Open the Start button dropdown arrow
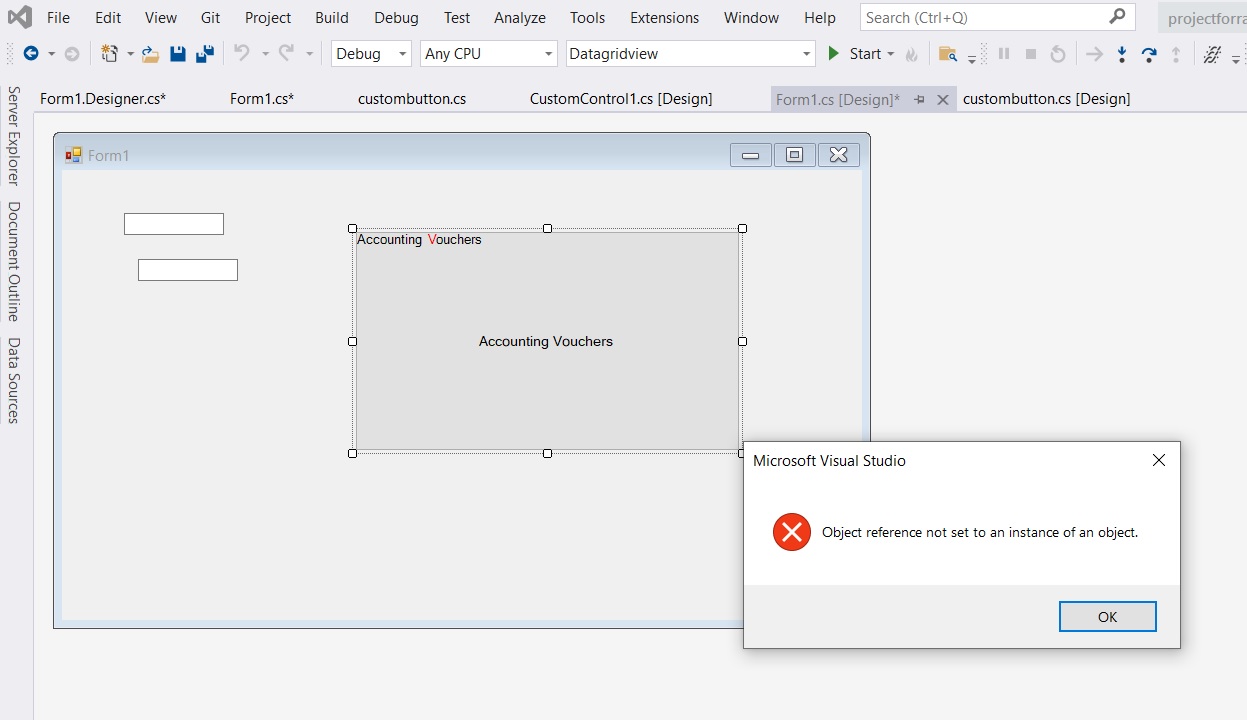1247x720 pixels. point(891,54)
